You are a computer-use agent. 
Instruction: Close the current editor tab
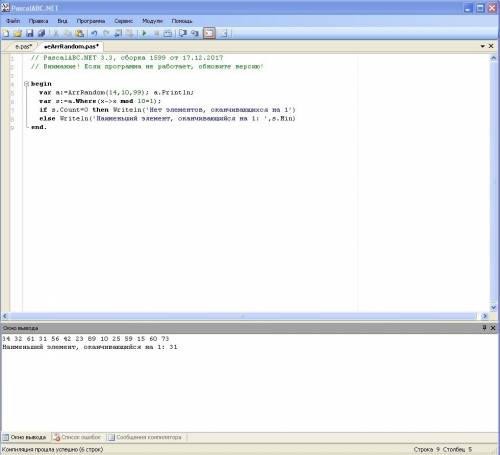(491, 46)
